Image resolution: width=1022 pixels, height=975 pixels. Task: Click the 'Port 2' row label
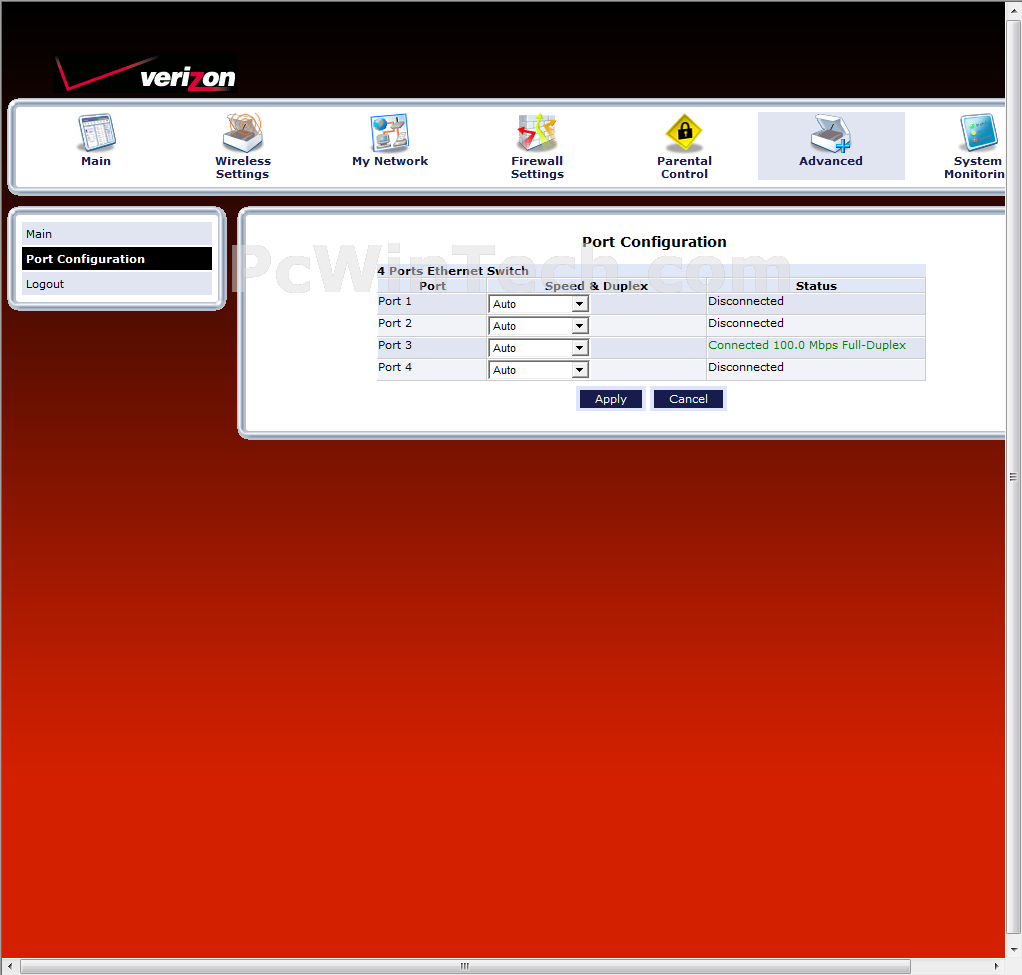pos(395,323)
